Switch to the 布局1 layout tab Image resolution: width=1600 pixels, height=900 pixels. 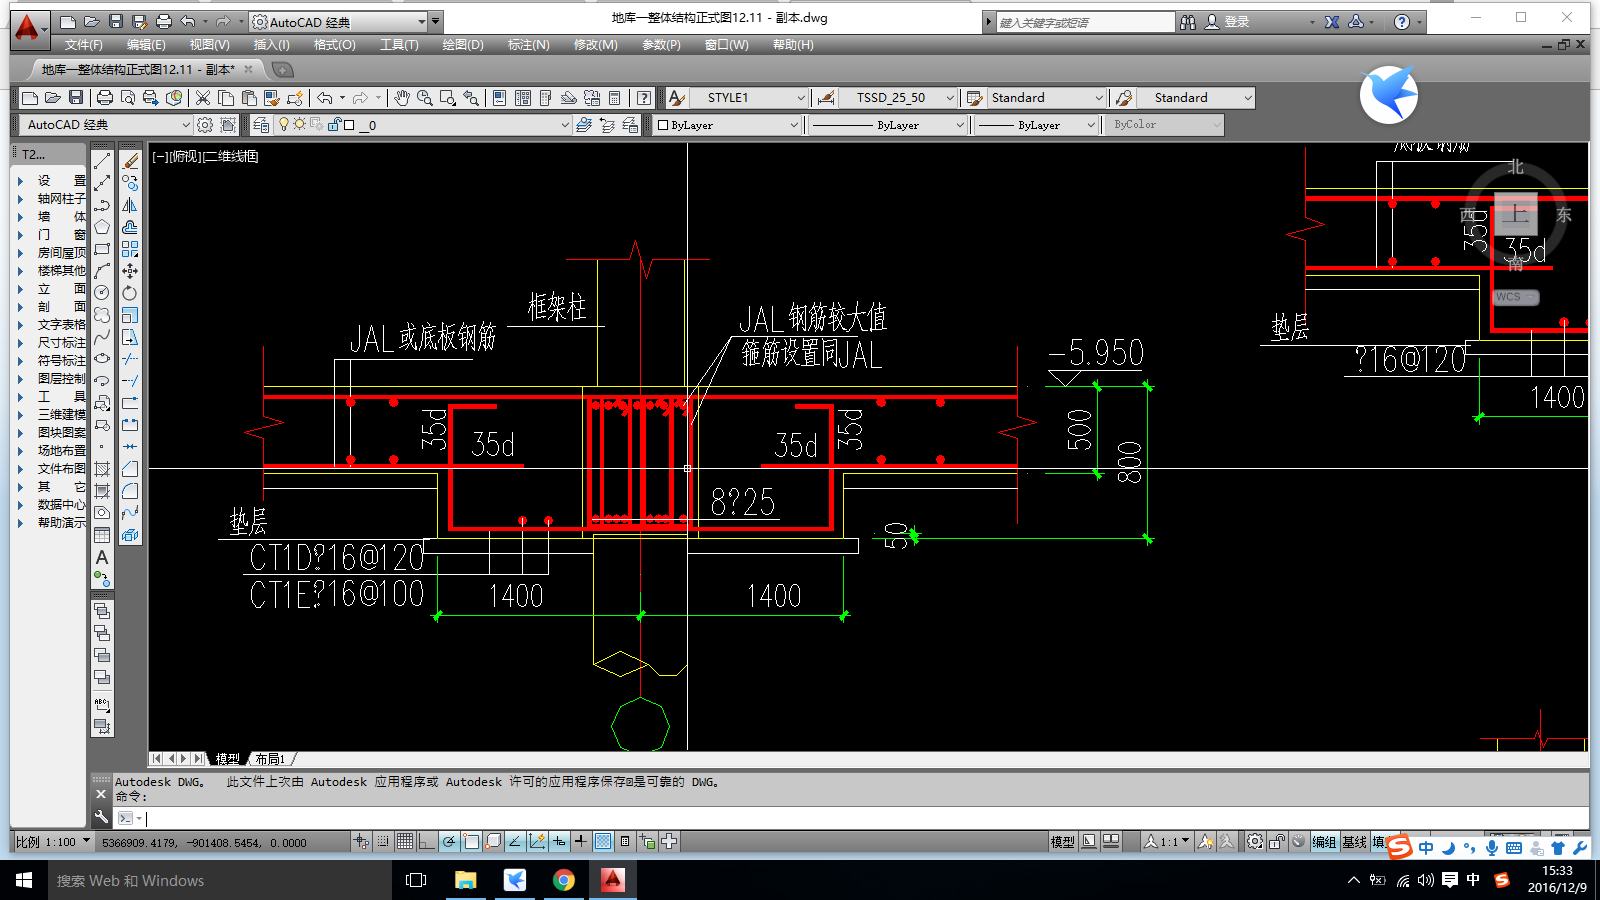(270, 759)
